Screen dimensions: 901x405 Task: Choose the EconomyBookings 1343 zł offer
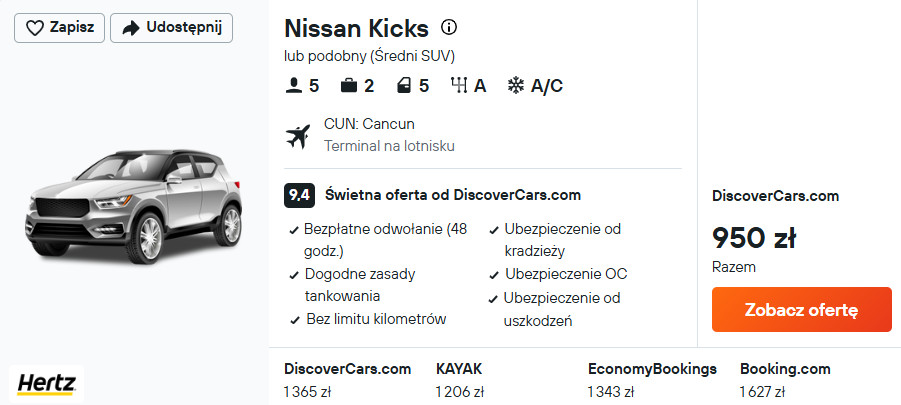[652, 380]
